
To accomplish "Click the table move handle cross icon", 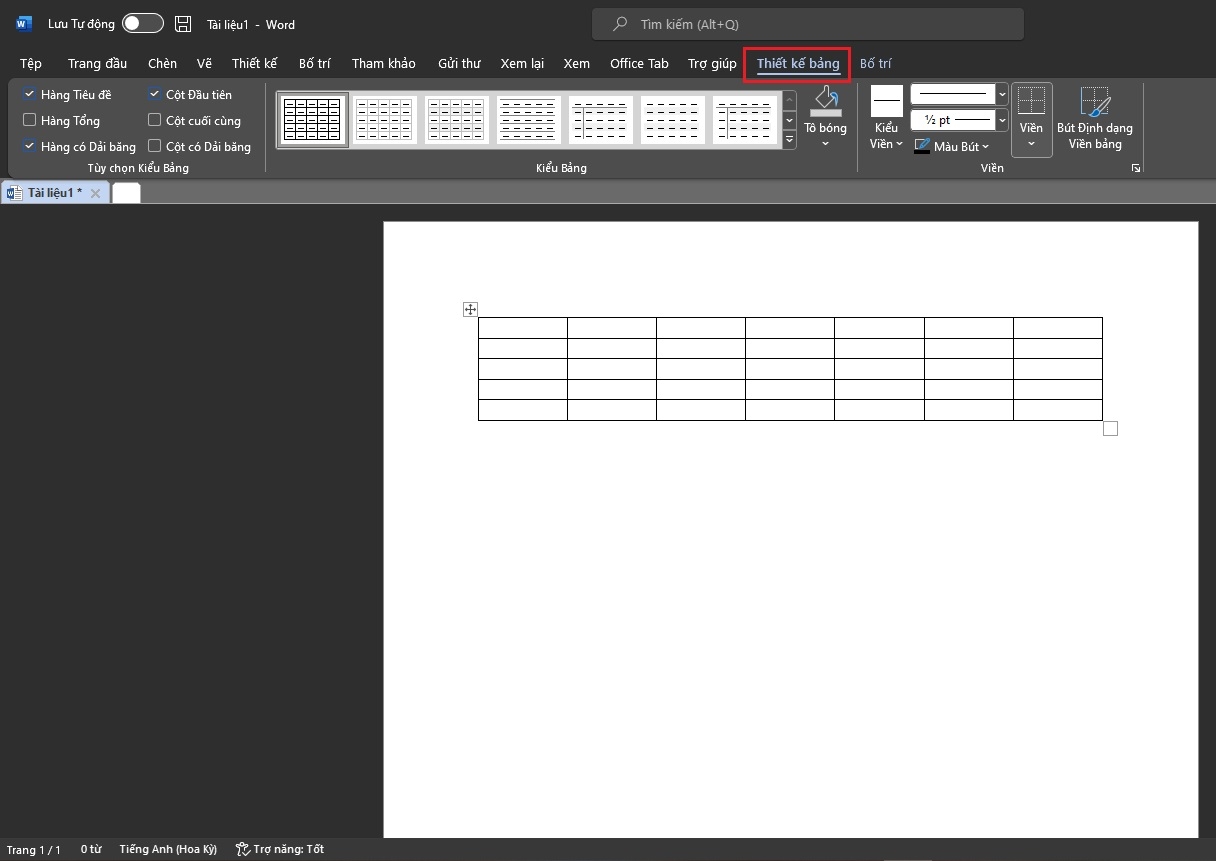I will [x=470, y=310].
